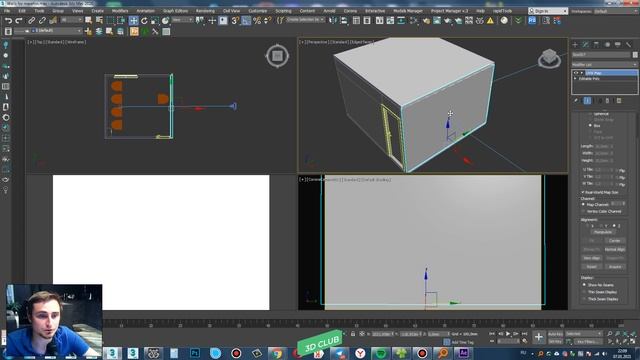Open the File menu
640x360 pixels.
(x=7, y=11)
